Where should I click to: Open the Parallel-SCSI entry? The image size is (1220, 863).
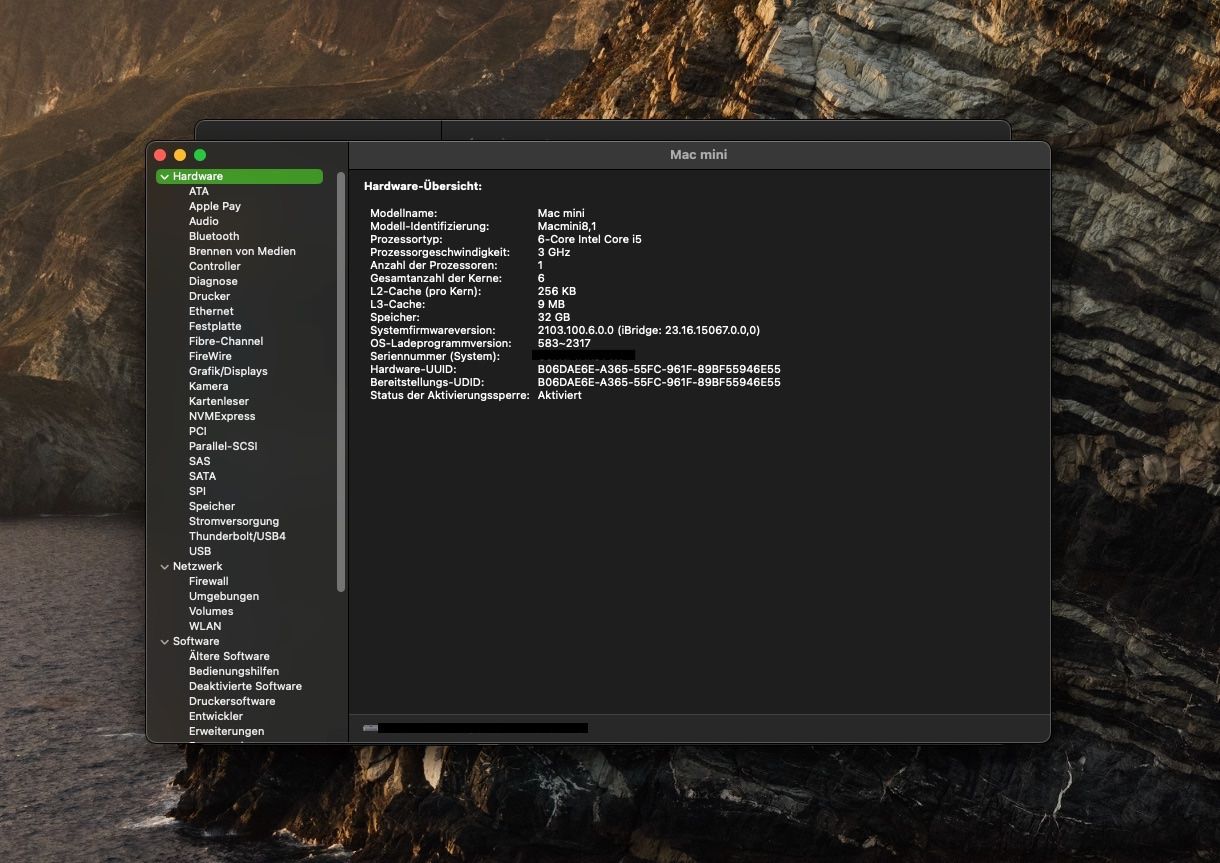pyautogui.click(x=223, y=446)
